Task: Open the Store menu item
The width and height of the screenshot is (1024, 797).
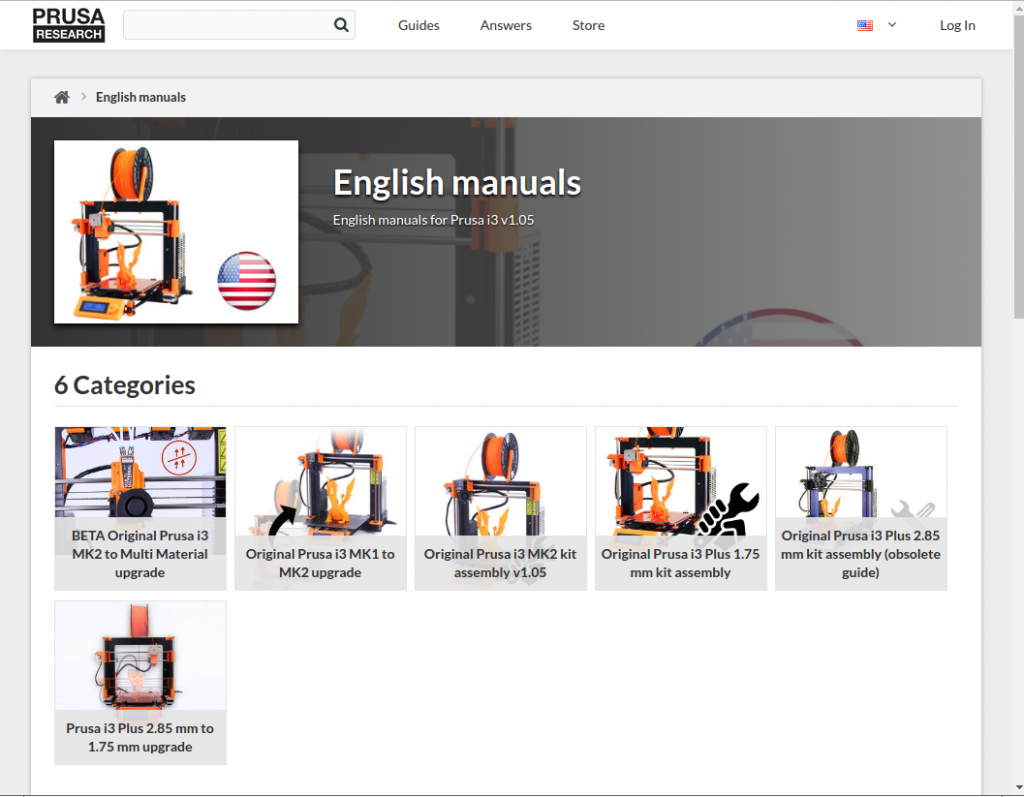Action: click(x=588, y=25)
